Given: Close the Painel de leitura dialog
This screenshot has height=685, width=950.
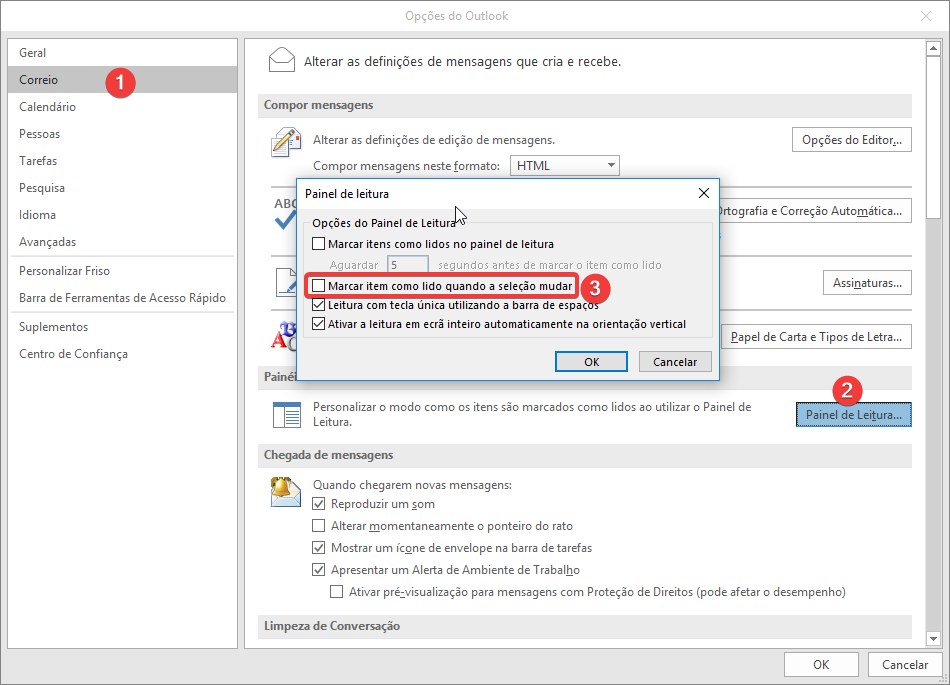Looking at the screenshot, I should pyautogui.click(x=703, y=193).
